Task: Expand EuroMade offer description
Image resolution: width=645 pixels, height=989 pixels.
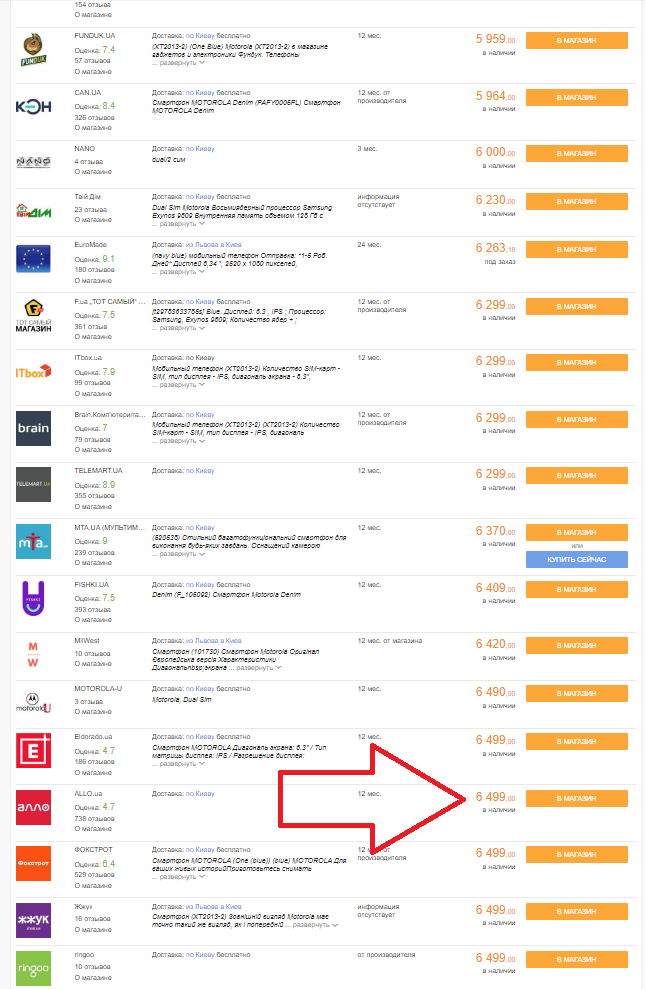Action: 182,272
